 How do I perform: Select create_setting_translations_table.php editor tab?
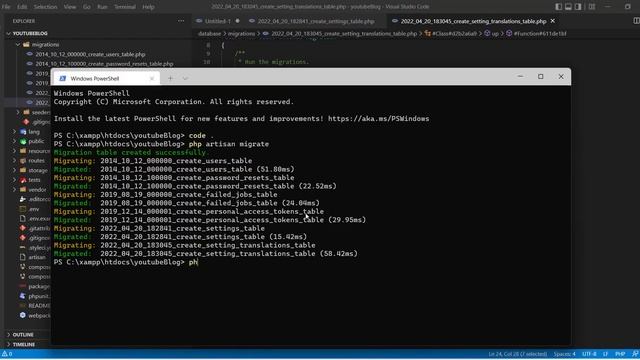[473, 21]
